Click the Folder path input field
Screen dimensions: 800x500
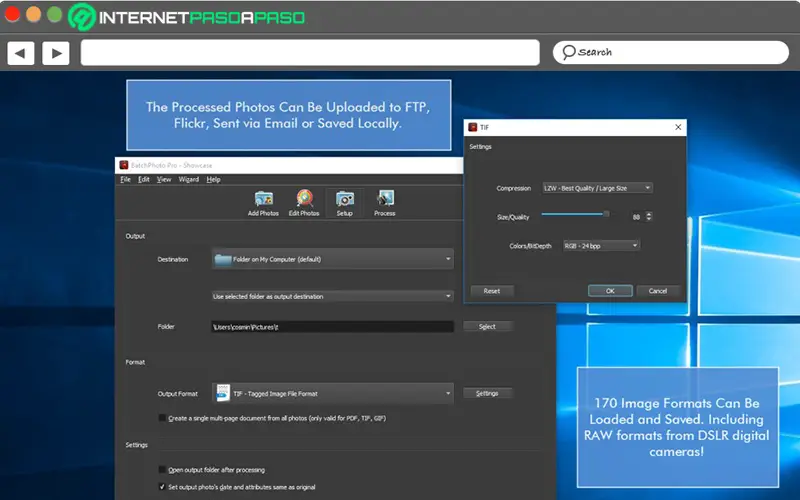tap(333, 327)
